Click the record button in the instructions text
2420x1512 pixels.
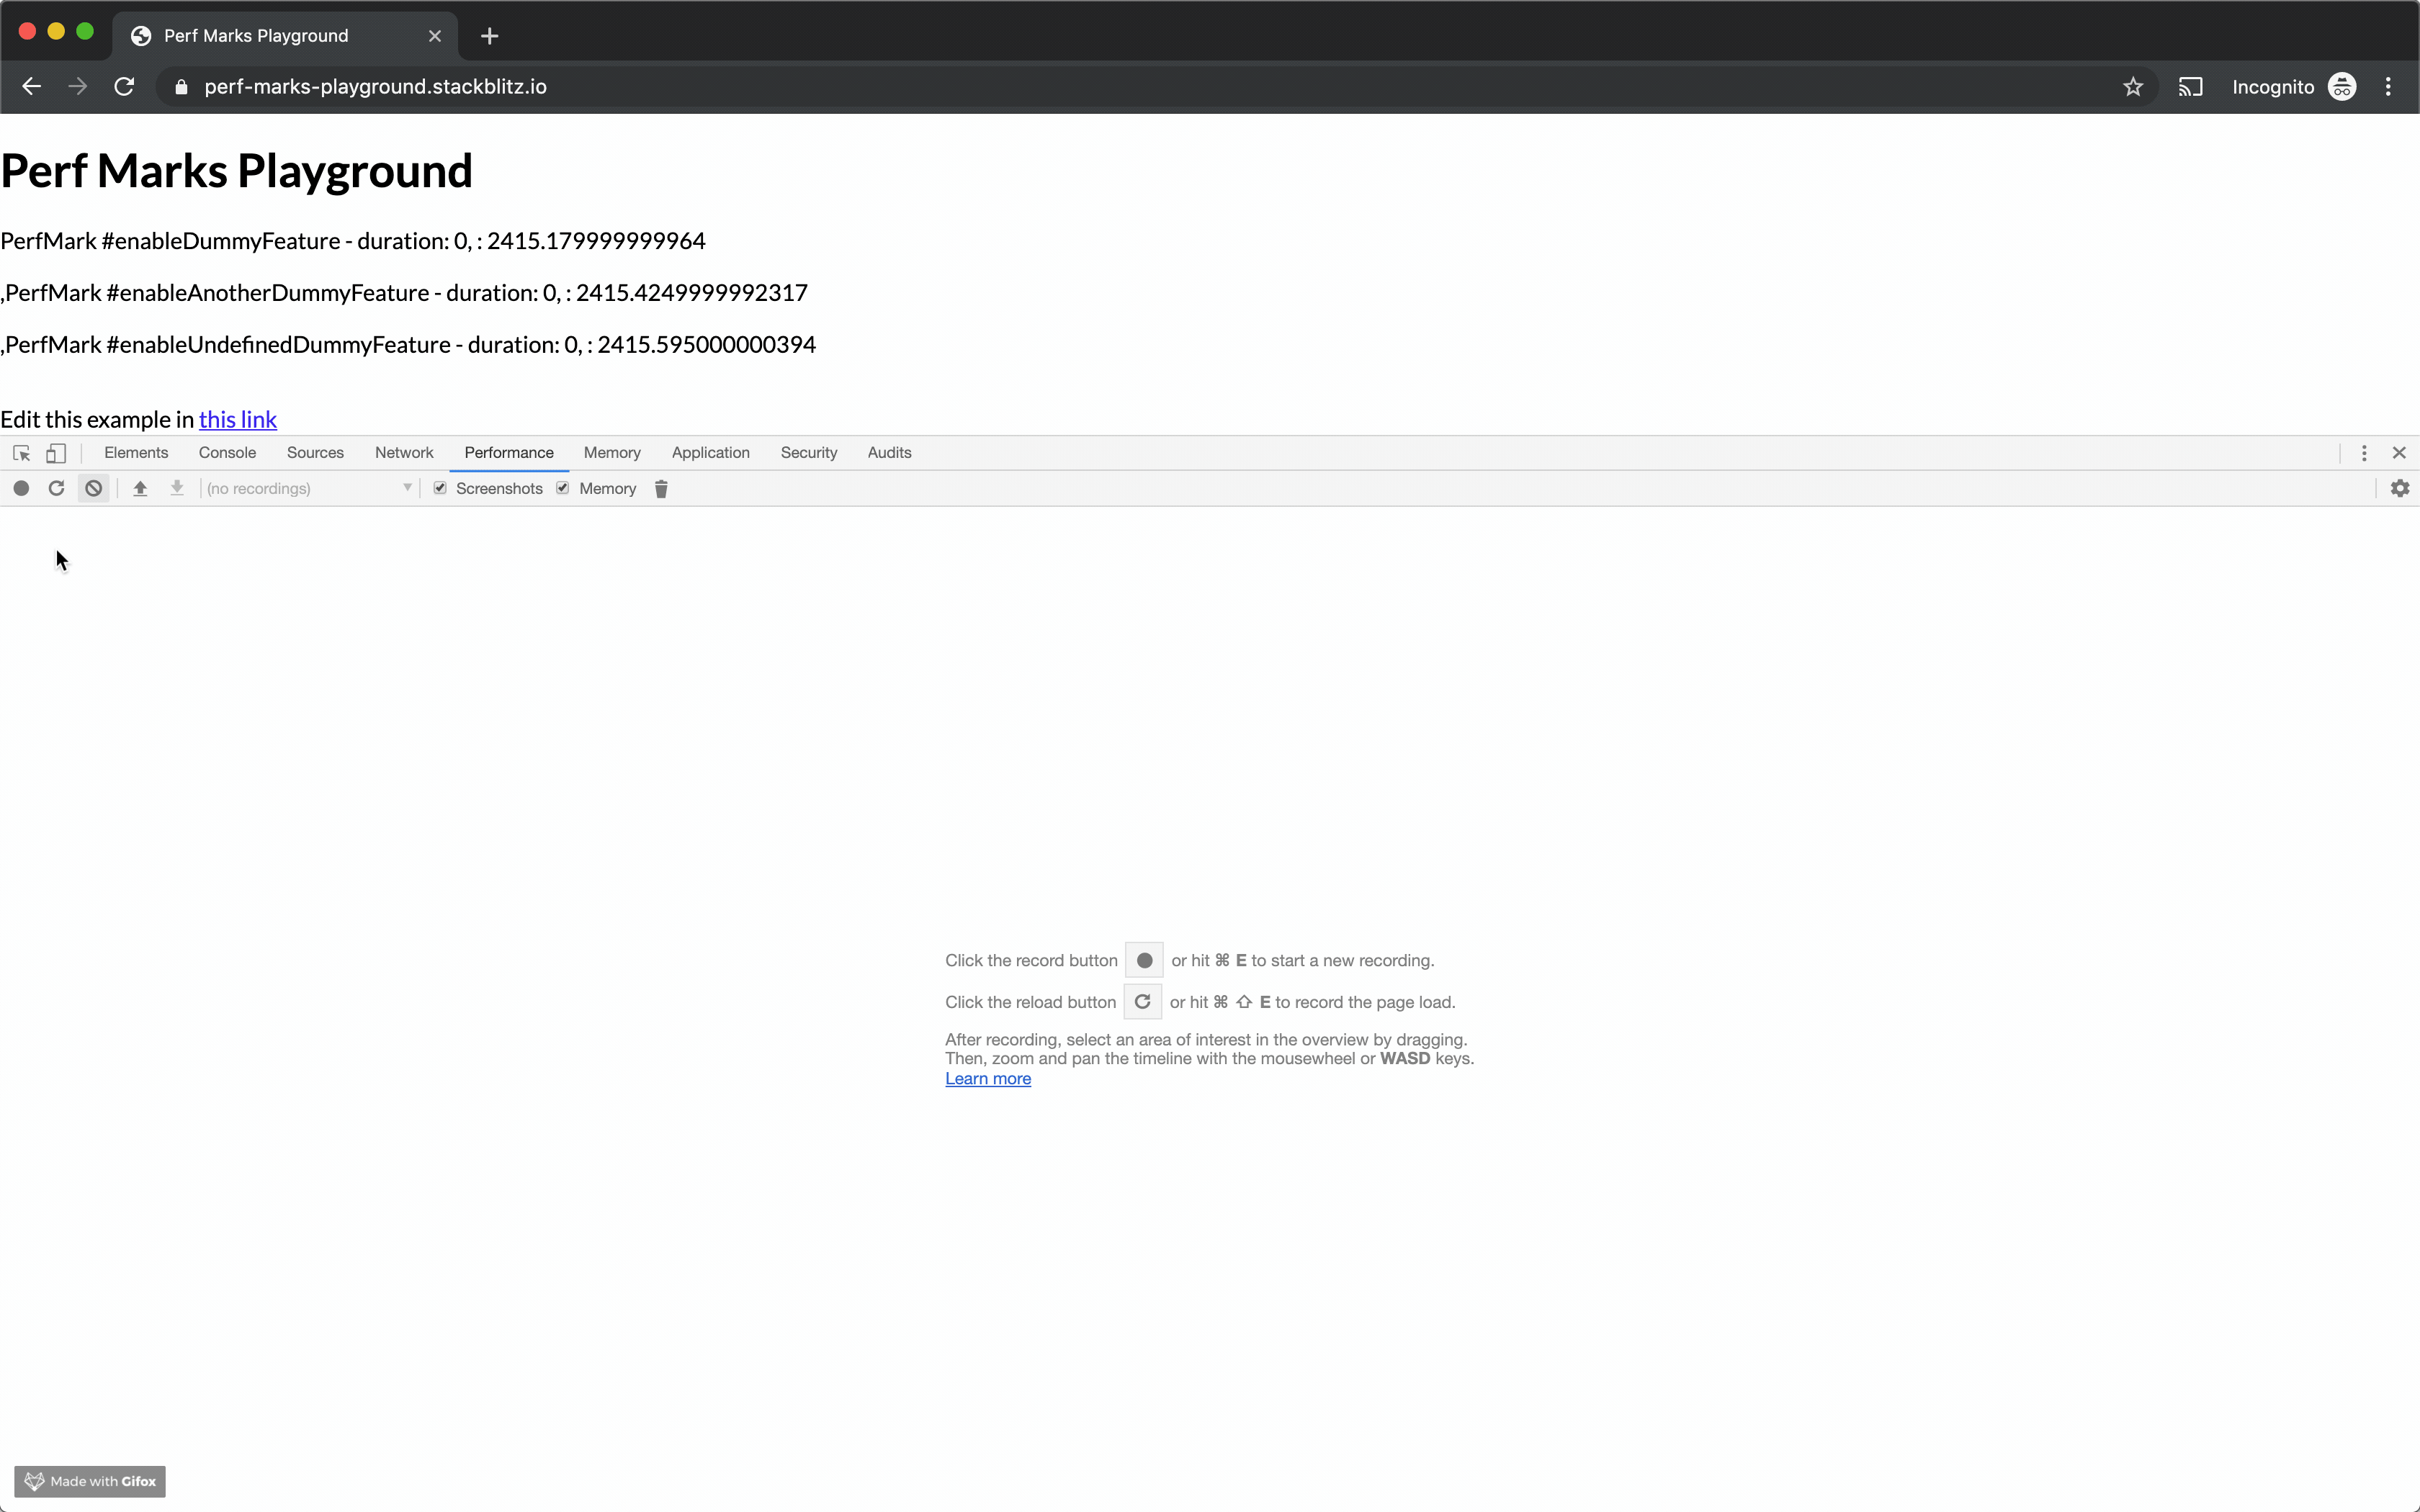(x=1144, y=960)
